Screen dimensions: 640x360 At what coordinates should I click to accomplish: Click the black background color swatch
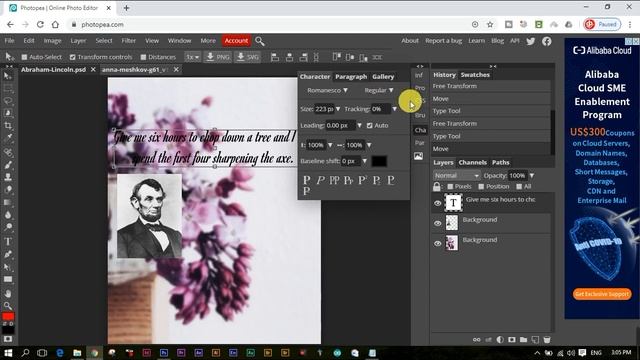tap(8, 329)
